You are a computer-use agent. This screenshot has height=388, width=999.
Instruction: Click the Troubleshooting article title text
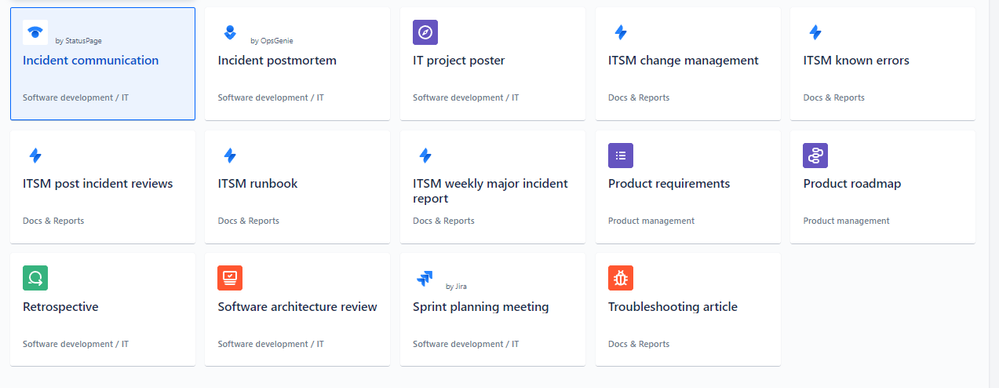pos(673,307)
